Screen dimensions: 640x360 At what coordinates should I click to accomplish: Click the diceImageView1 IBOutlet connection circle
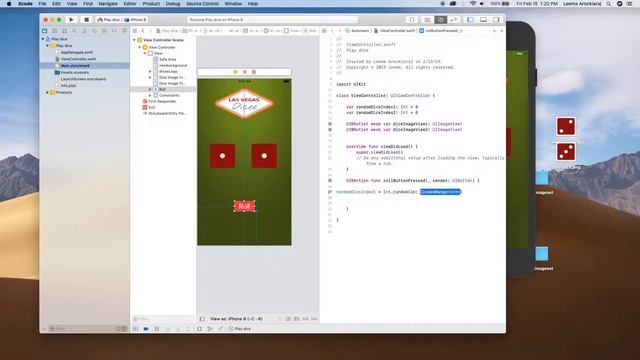(x=330, y=124)
